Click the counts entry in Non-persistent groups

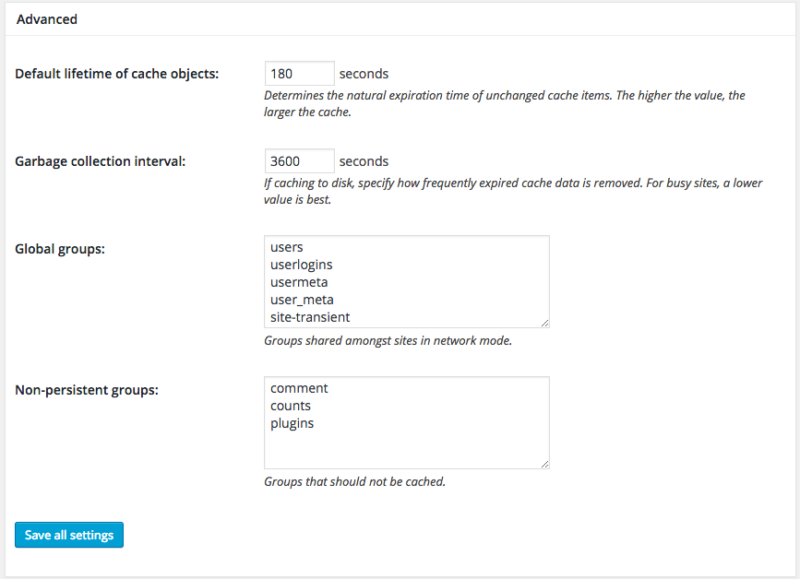coord(290,405)
